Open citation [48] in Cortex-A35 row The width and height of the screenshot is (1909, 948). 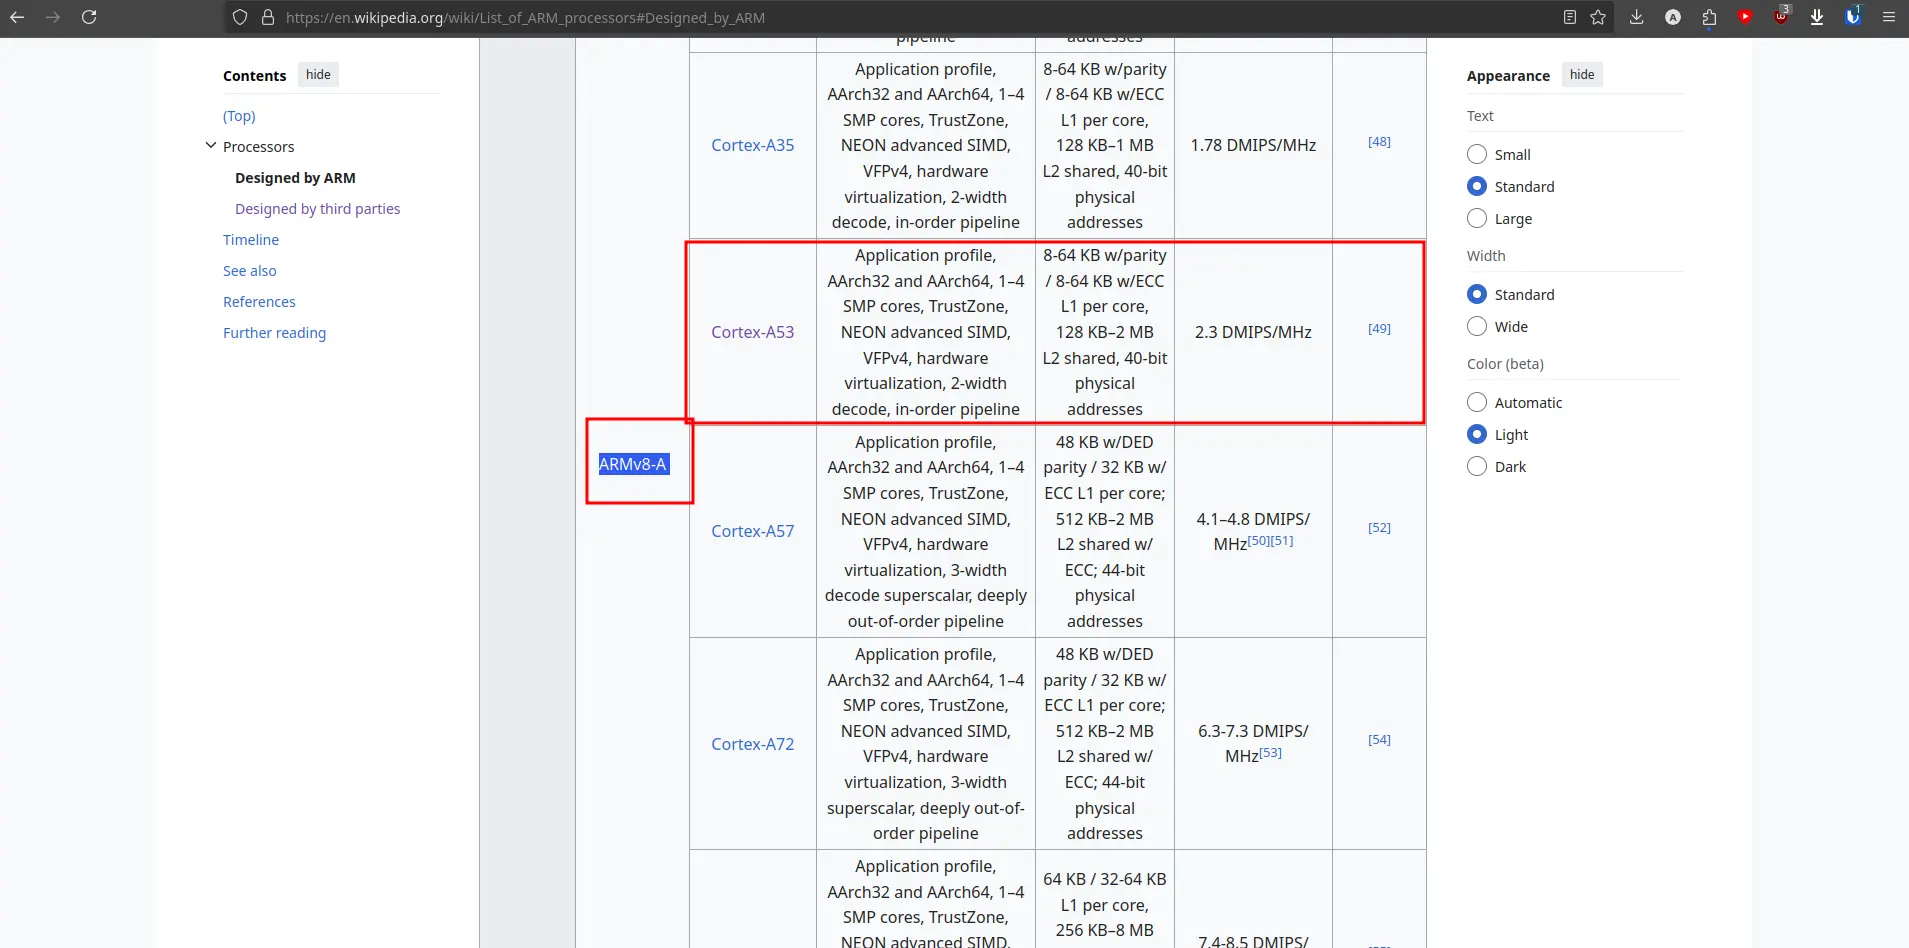coord(1379,142)
